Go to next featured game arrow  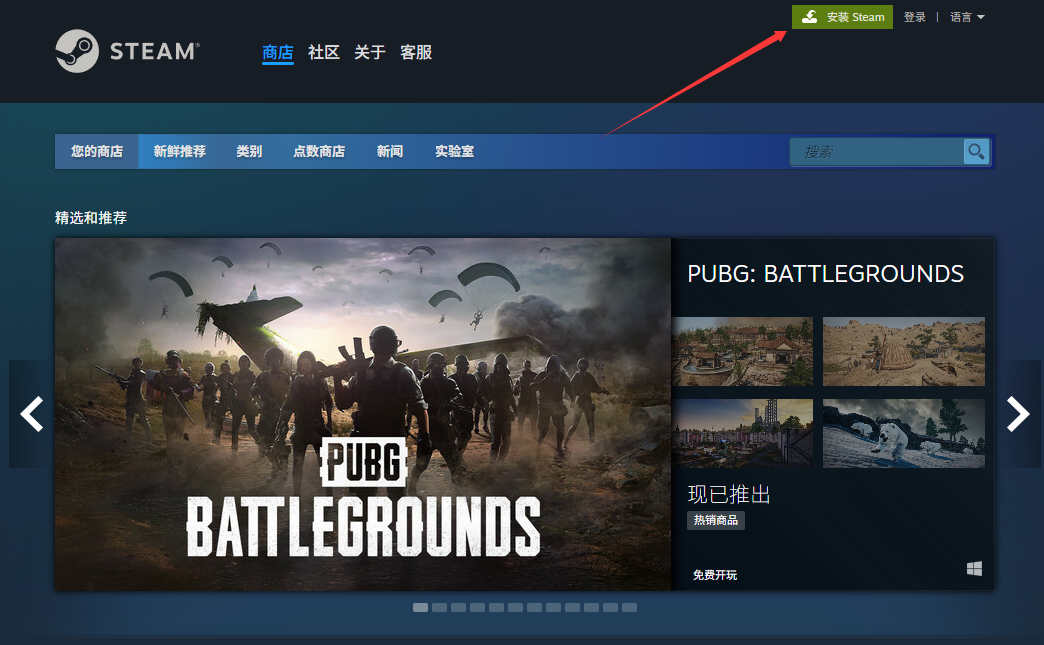(x=1018, y=414)
